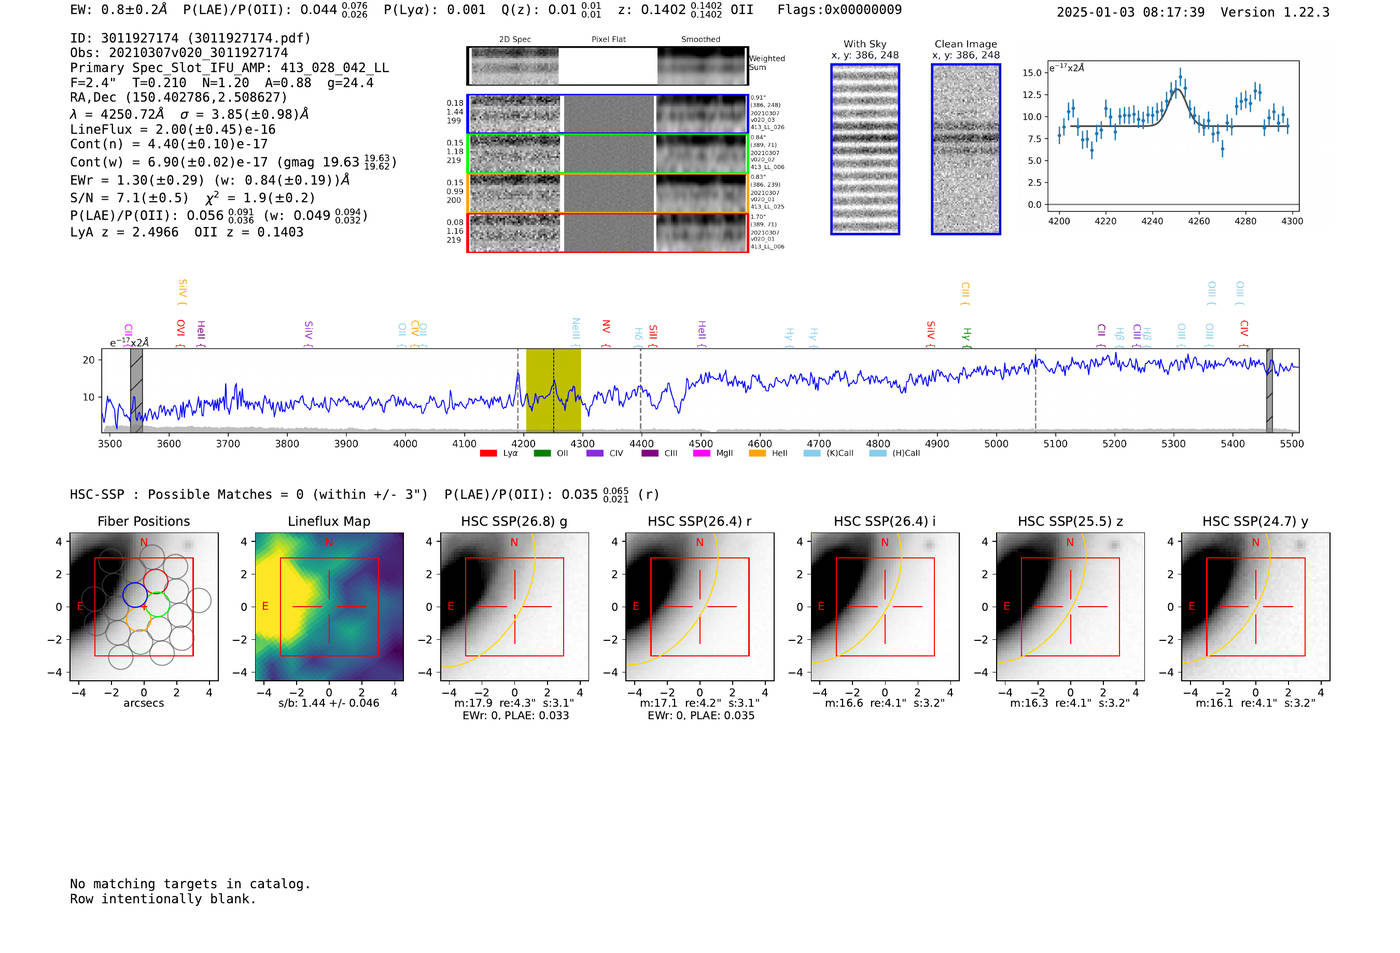Select the blue-bordered 2D spectrum row
This screenshot has height=953, width=1400.
607,114
